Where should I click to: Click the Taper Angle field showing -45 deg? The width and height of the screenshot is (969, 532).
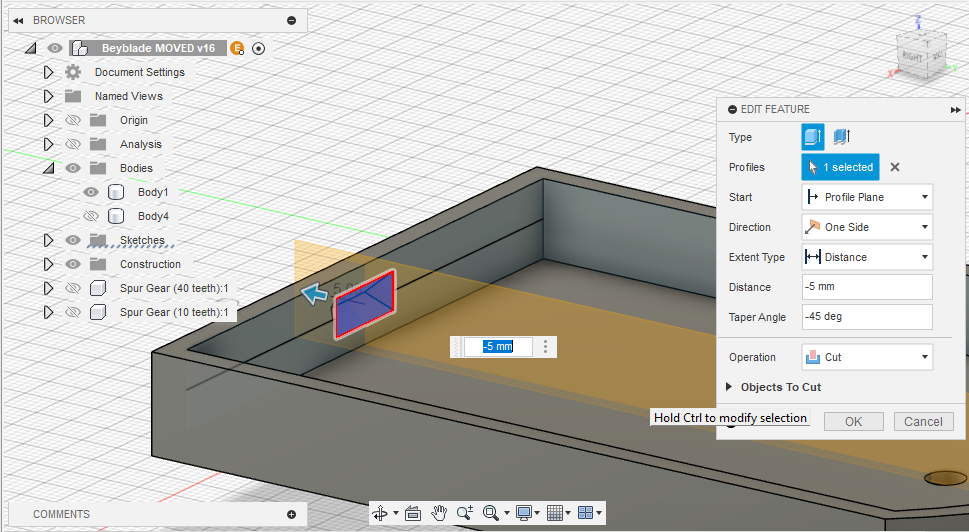coord(868,316)
